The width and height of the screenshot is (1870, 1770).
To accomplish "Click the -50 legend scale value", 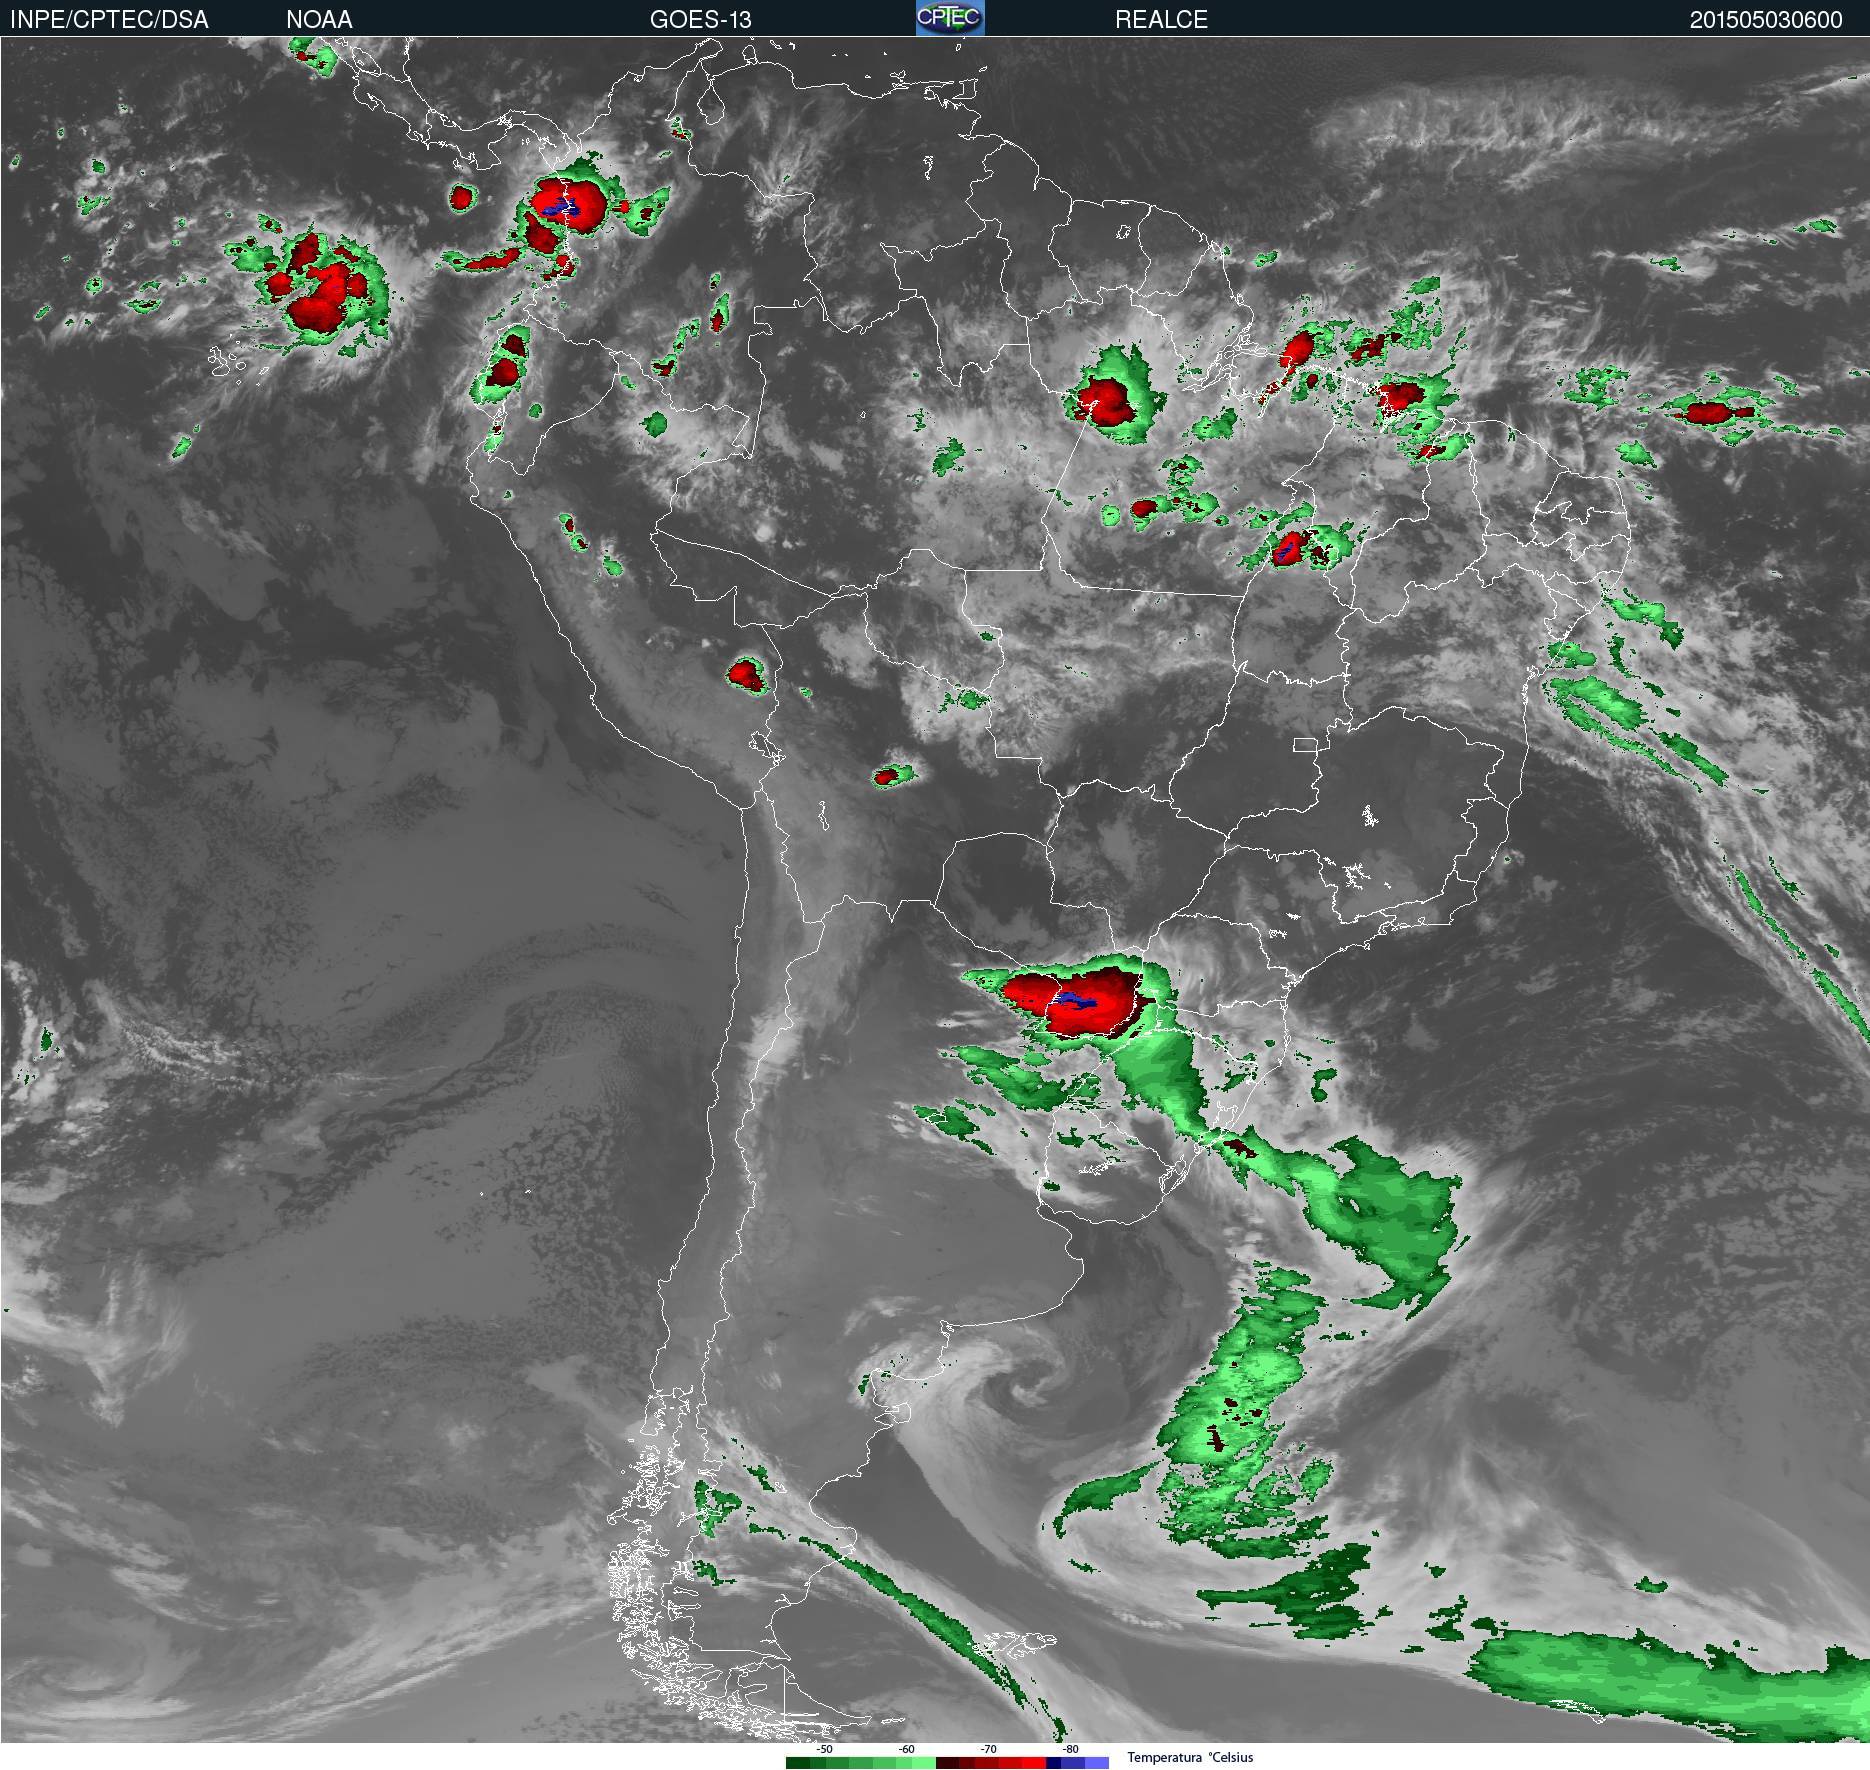I will coord(824,1750).
